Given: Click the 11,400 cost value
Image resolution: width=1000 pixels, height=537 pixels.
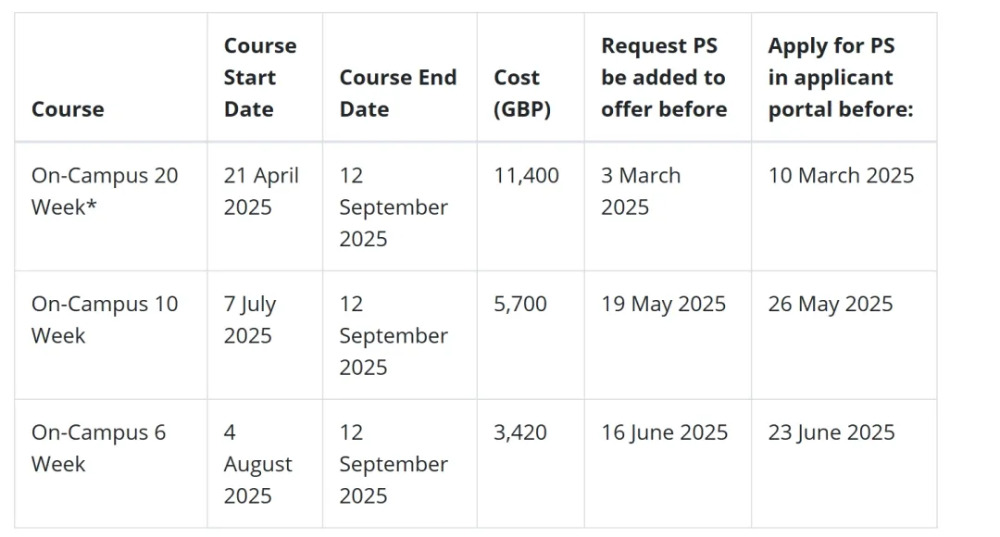Looking at the screenshot, I should coord(526,175).
